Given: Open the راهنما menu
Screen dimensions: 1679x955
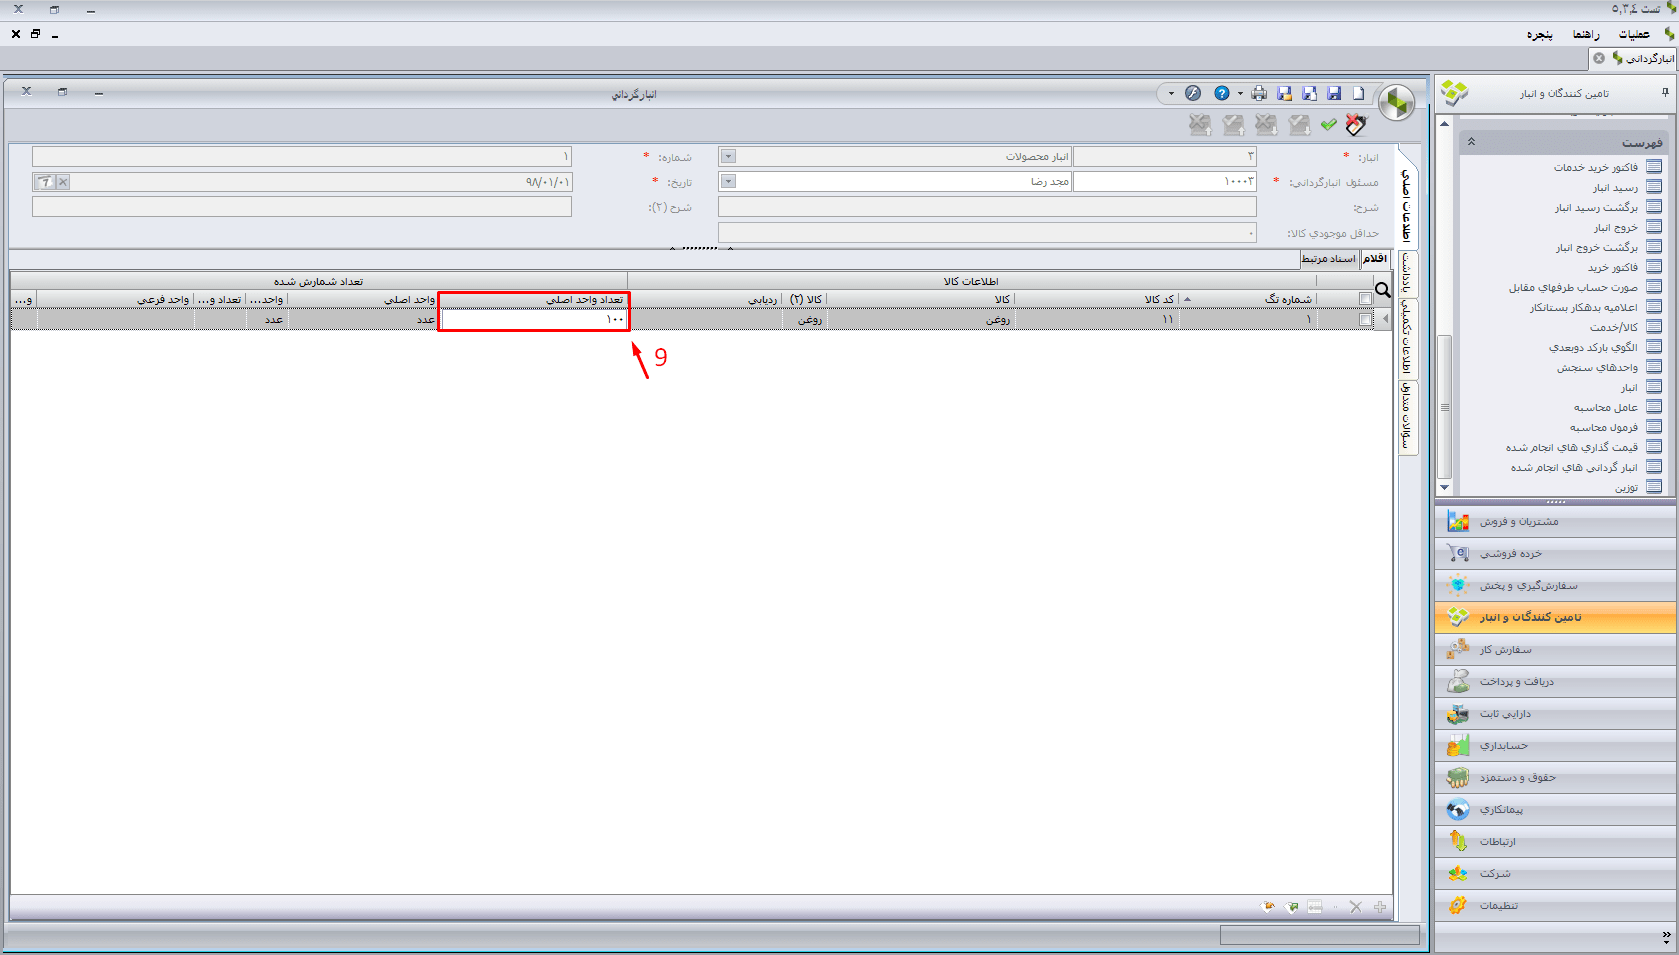Looking at the screenshot, I should click(1586, 34).
